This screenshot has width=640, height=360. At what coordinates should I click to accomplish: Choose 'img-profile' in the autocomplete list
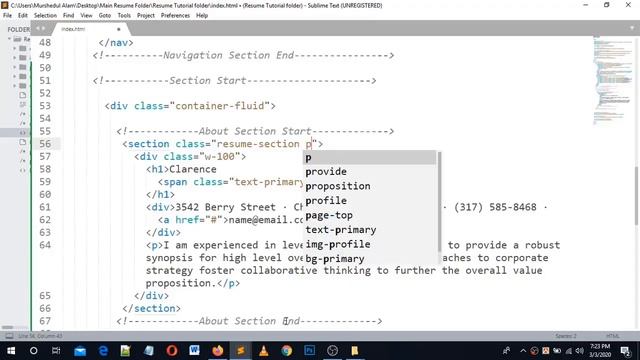coord(369,244)
